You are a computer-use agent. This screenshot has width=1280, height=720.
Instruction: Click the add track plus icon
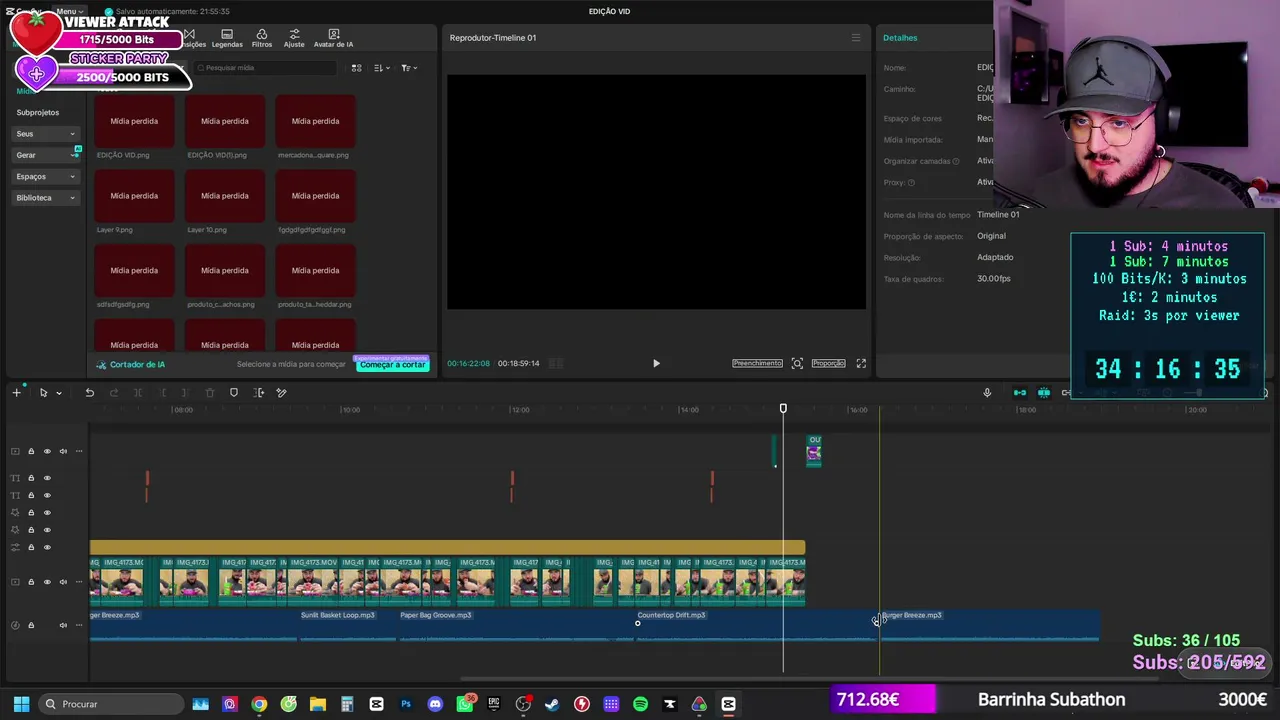click(x=16, y=393)
